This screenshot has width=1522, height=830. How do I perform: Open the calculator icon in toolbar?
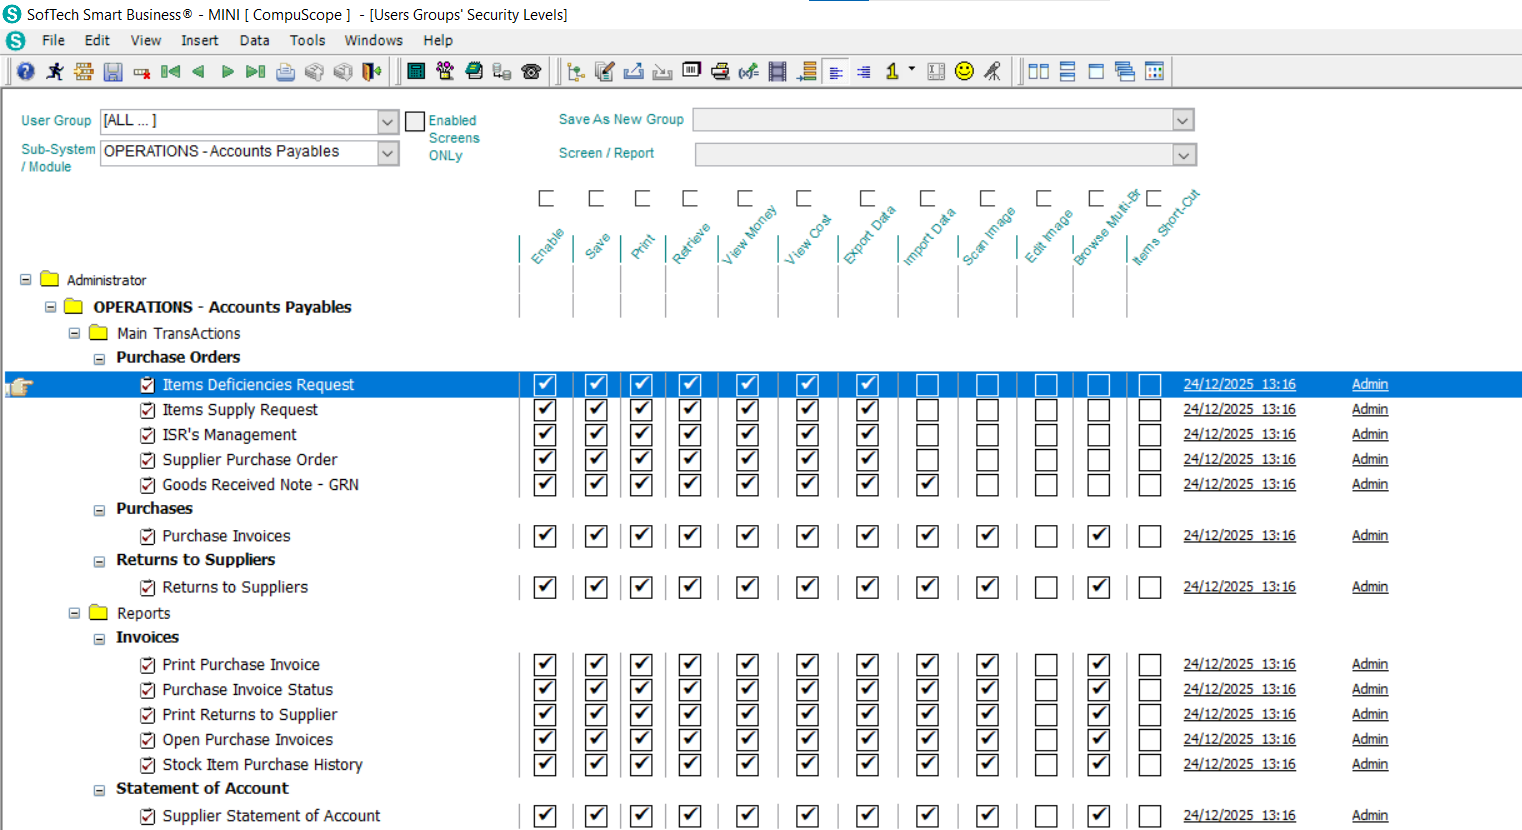click(416, 71)
